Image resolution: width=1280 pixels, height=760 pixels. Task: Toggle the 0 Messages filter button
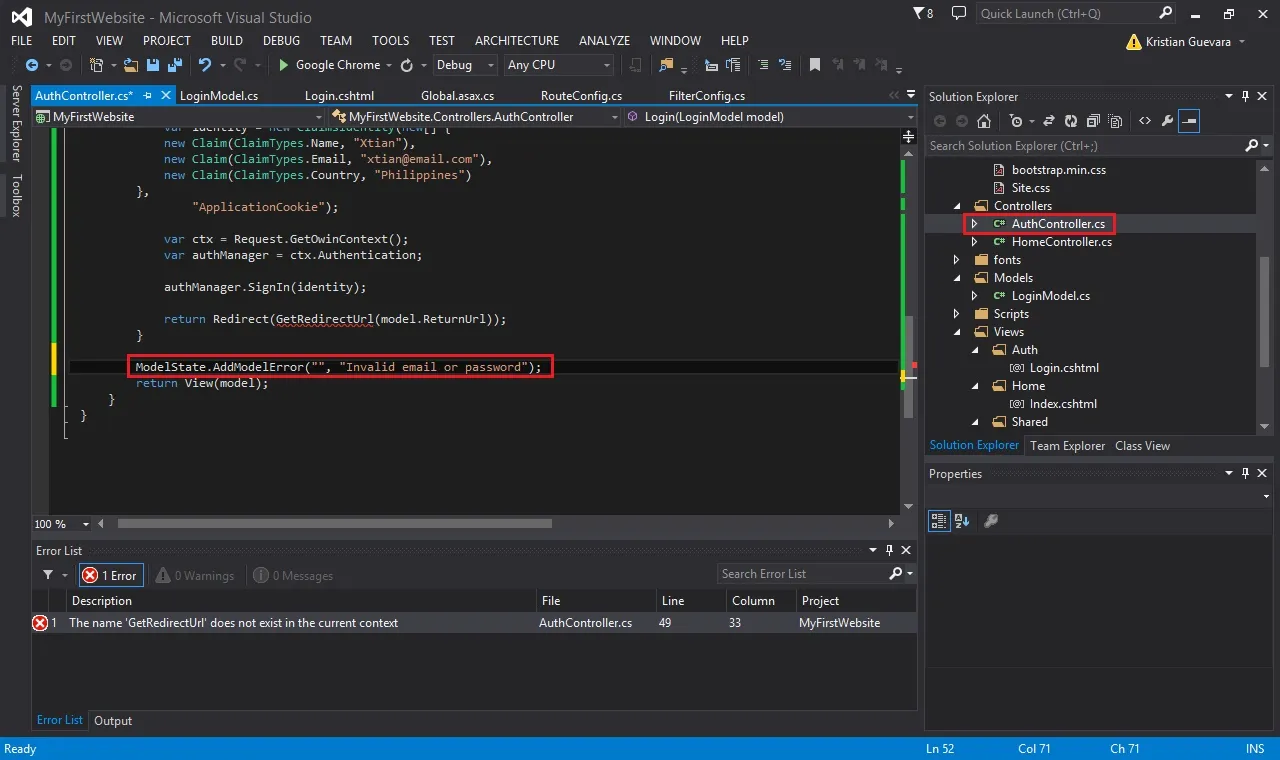coord(293,575)
